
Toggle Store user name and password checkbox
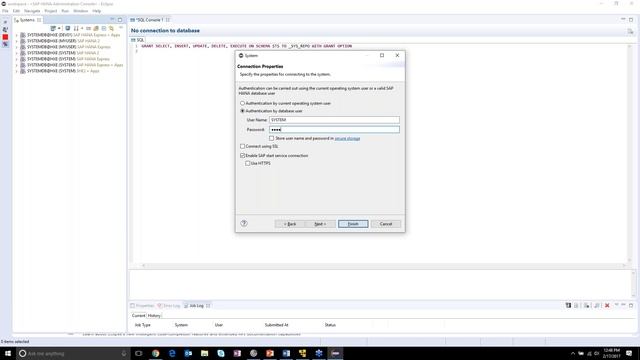[271, 138]
